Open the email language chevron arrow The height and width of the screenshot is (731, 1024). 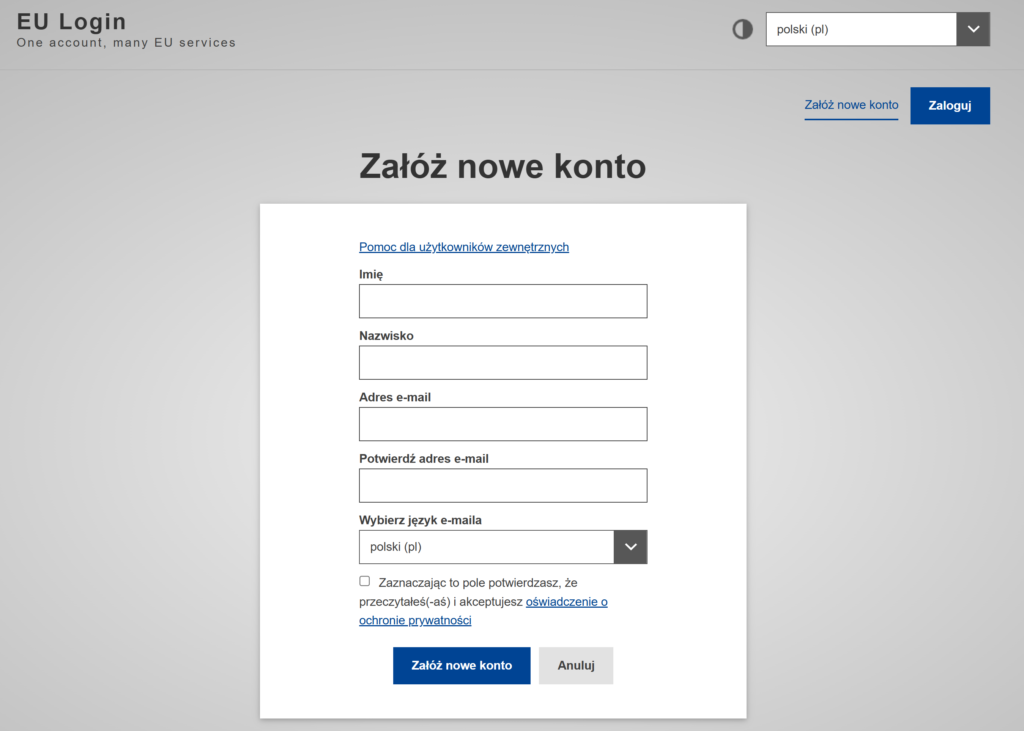[630, 547]
